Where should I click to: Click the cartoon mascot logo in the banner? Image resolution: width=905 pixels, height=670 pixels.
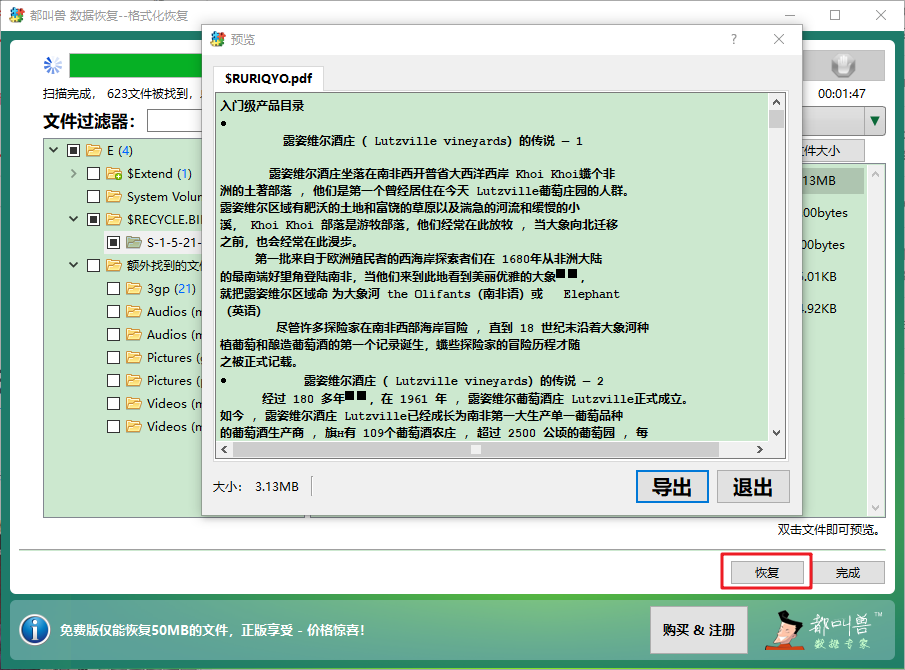(x=784, y=630)
